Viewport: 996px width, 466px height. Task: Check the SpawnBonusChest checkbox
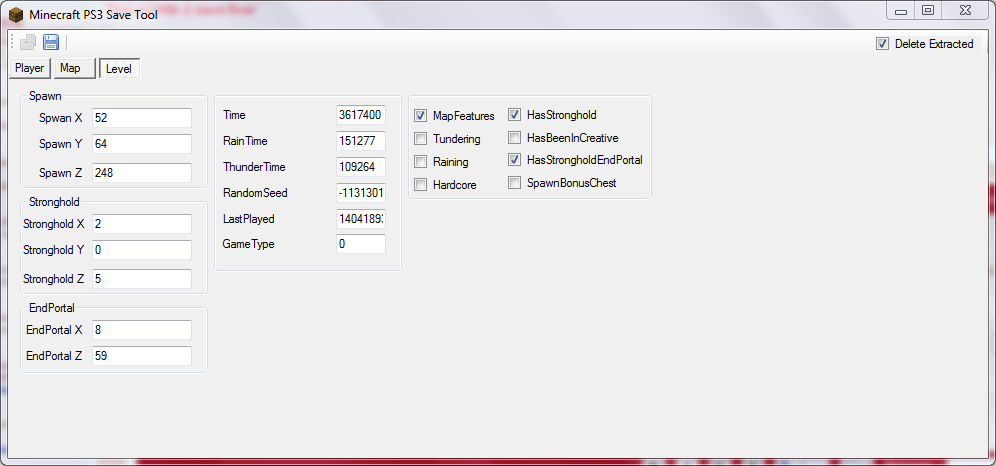coord(515,183)
